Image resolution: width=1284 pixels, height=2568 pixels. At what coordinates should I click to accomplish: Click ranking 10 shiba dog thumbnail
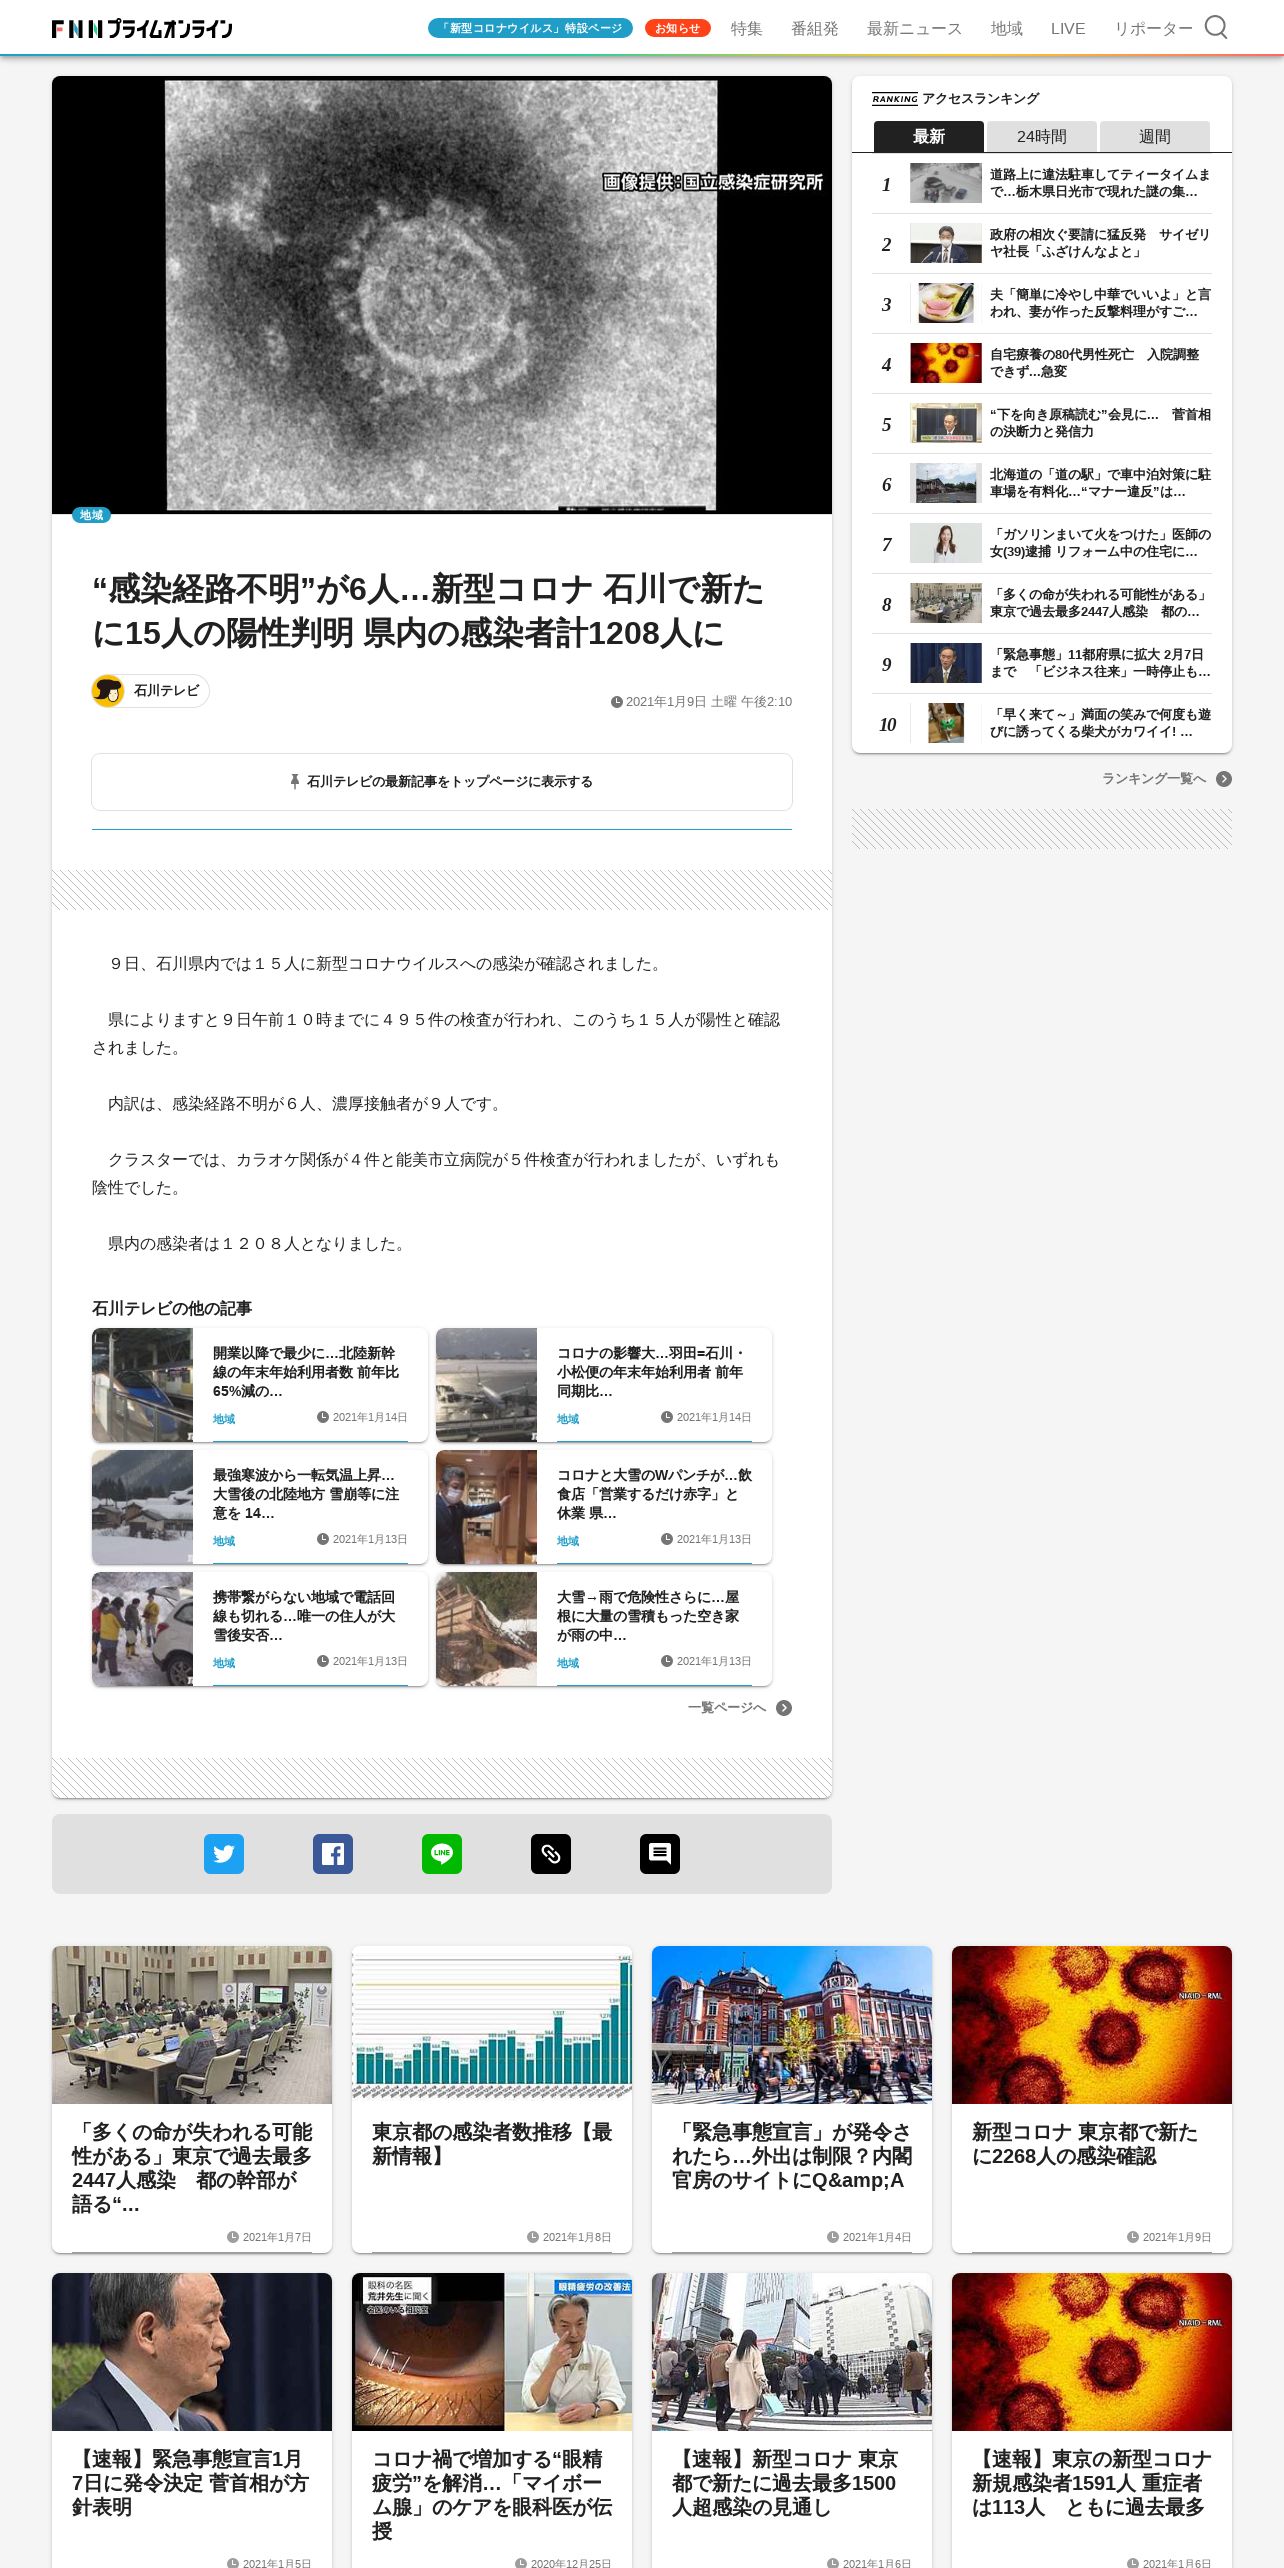click(x=946, y=723)
